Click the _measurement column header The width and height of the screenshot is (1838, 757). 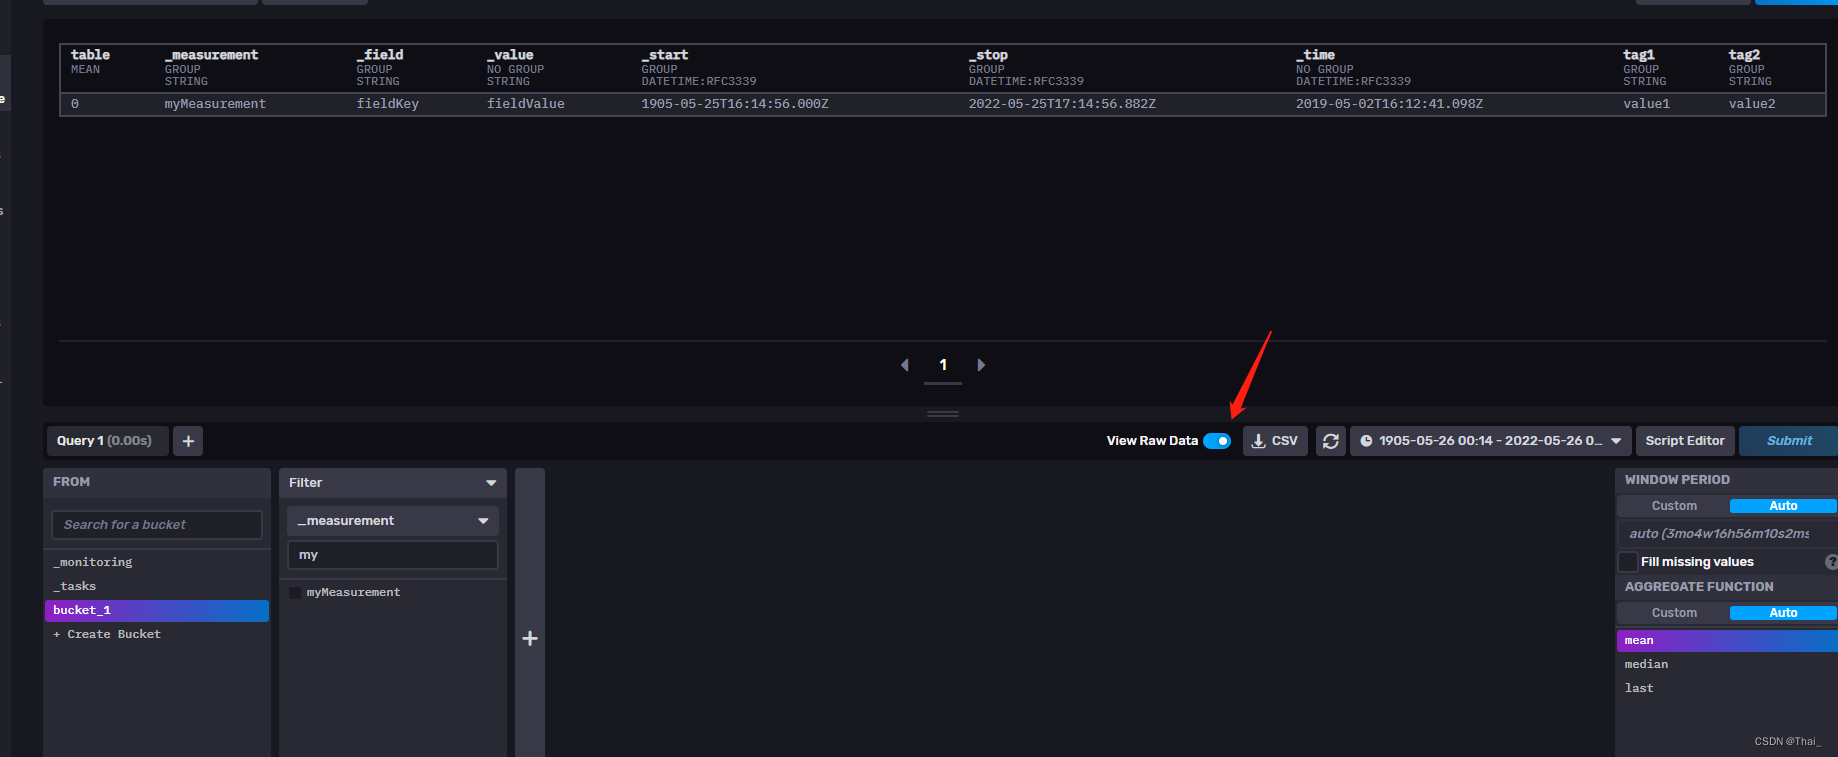[211, 55]
